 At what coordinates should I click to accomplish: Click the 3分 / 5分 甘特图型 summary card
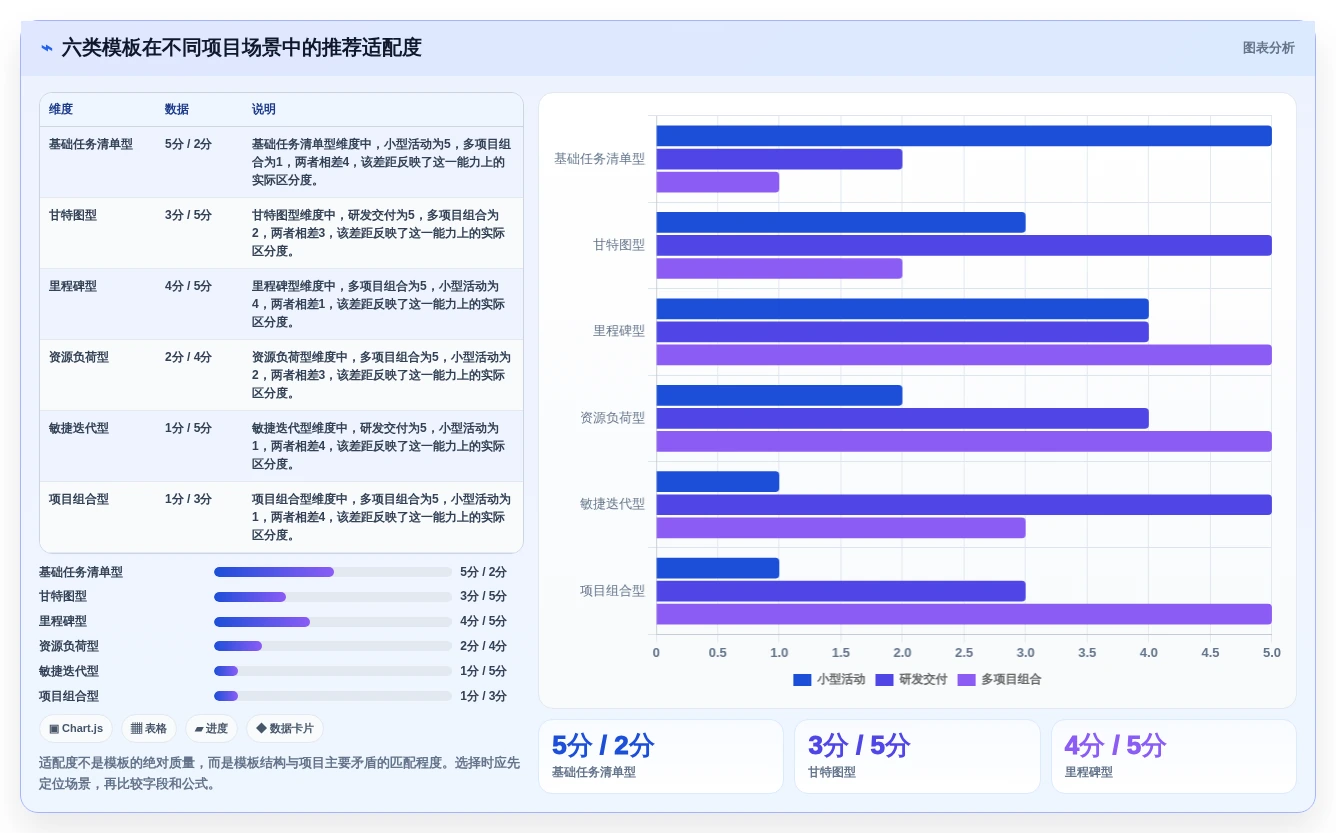click(x=917, y=756)
